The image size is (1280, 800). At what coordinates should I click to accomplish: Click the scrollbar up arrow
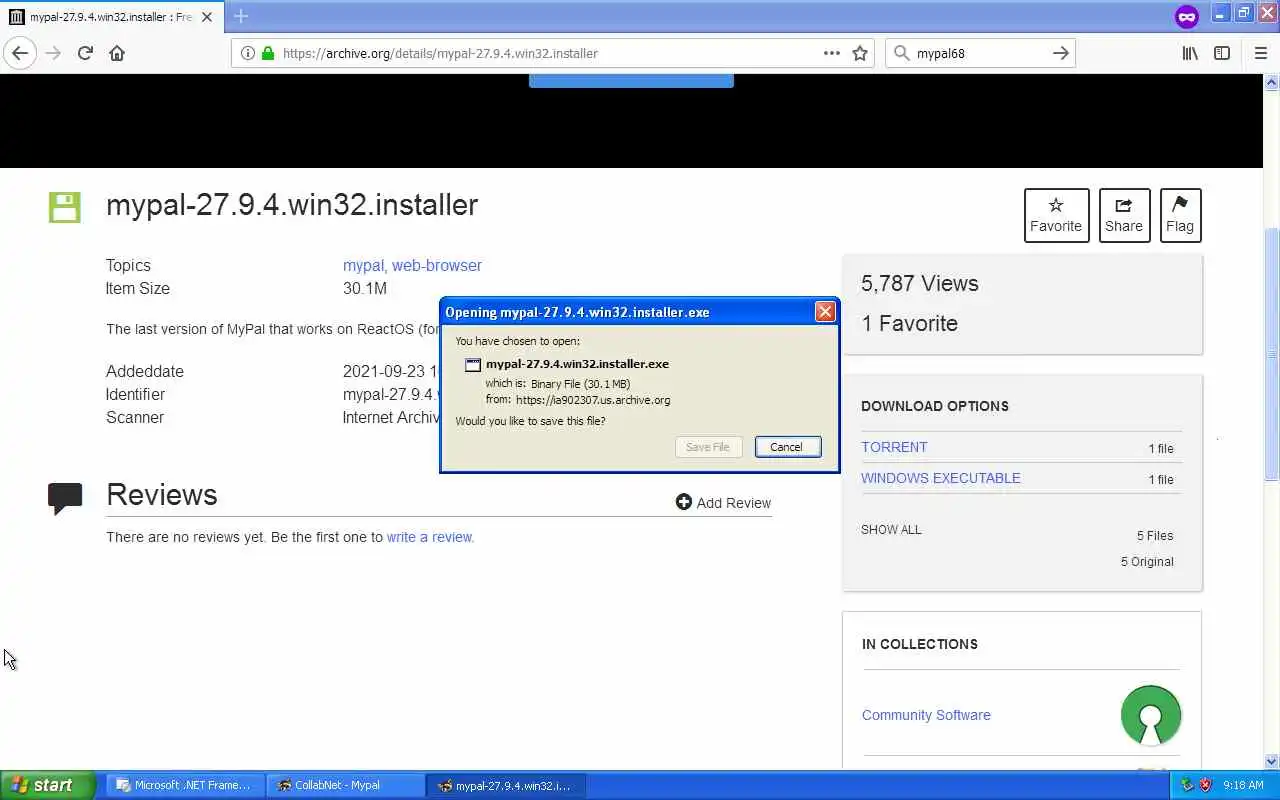(1272, 81)
